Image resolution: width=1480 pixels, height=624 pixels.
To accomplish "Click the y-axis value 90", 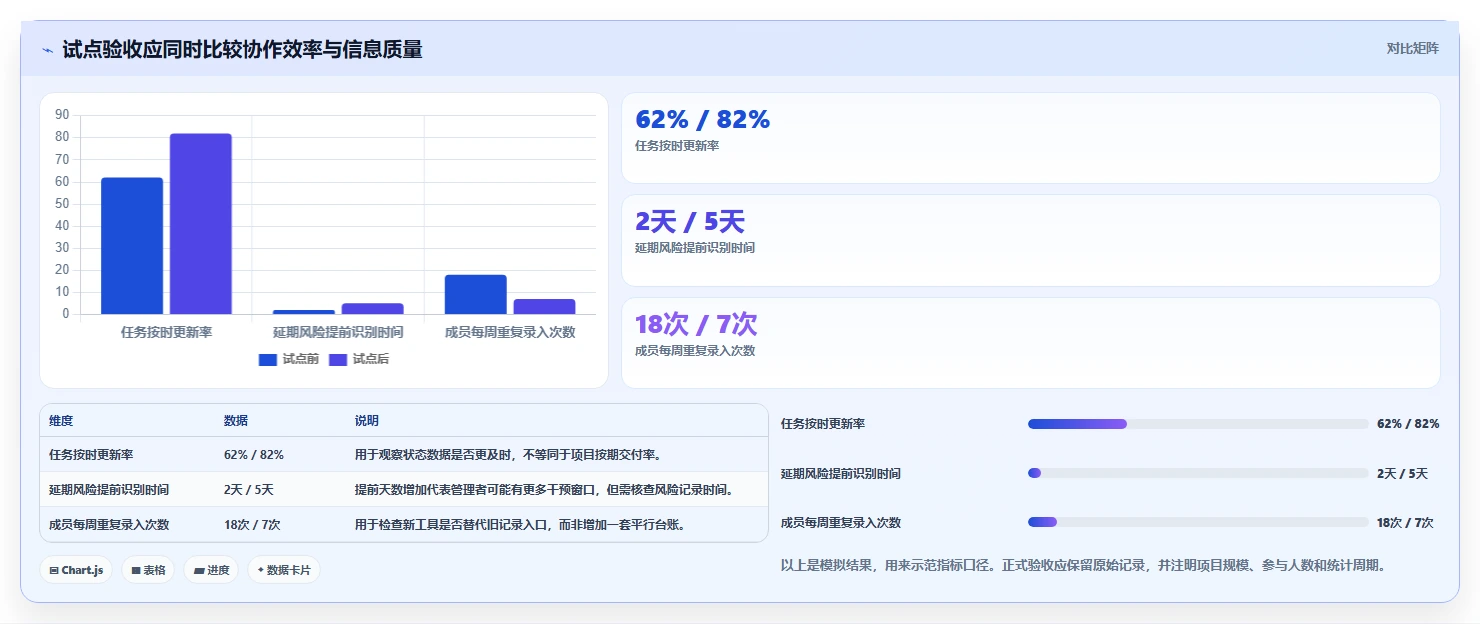I will tap(62, 115).
